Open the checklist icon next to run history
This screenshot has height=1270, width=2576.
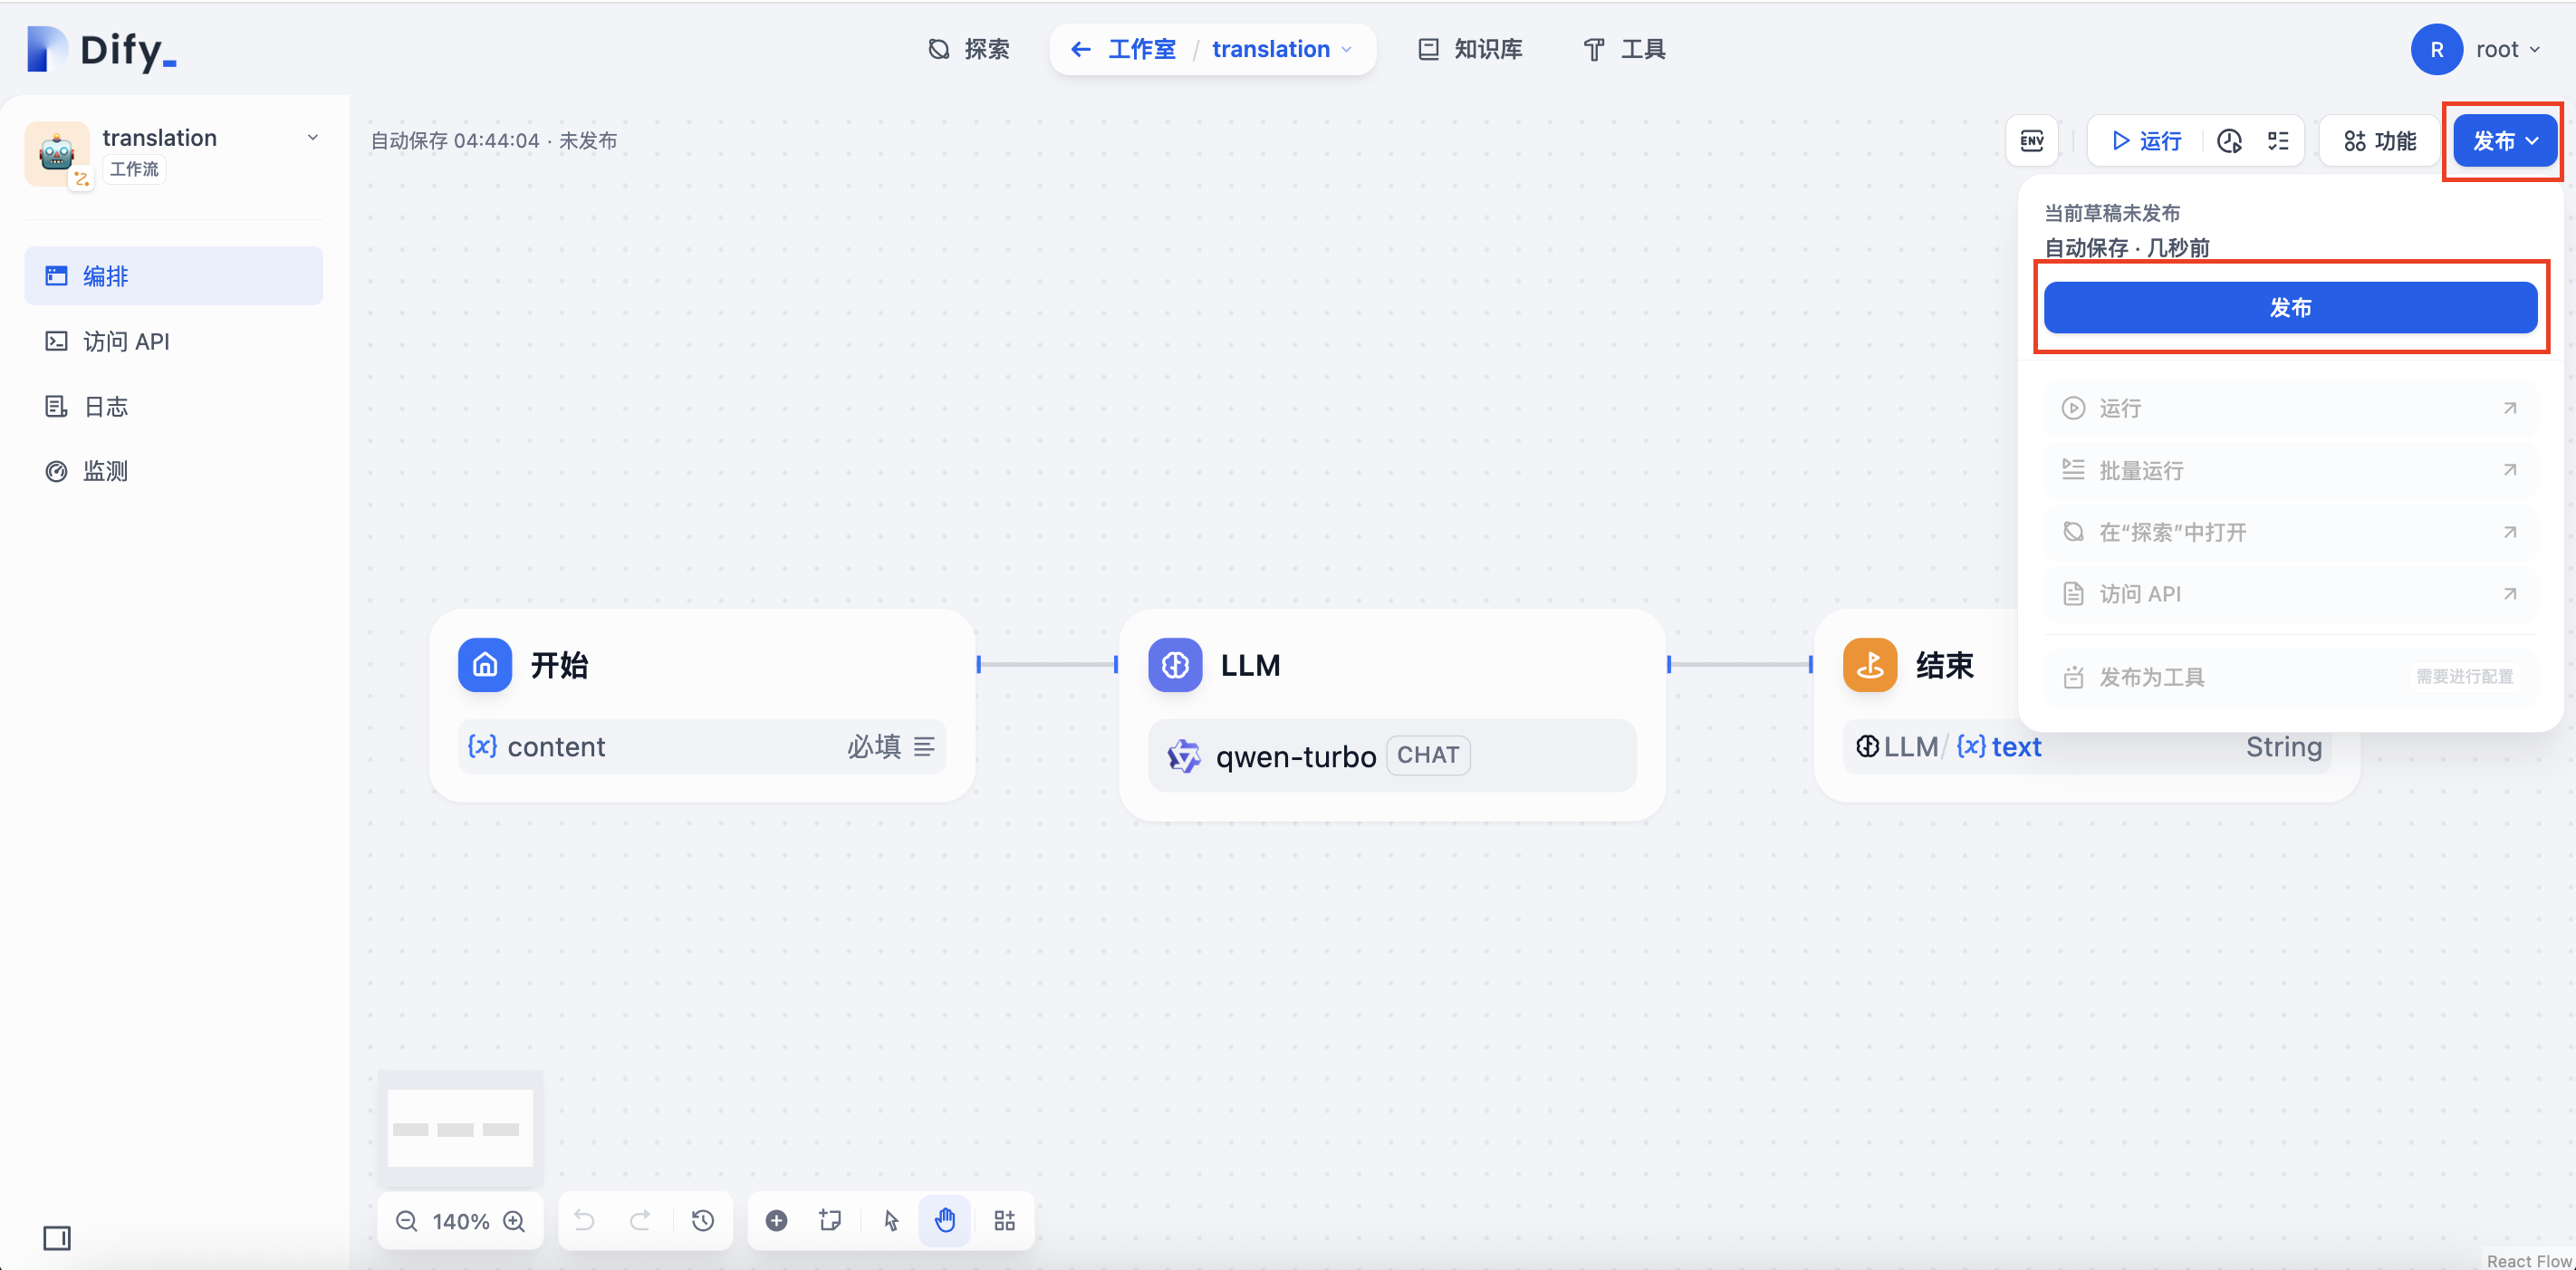(2278, 141)
